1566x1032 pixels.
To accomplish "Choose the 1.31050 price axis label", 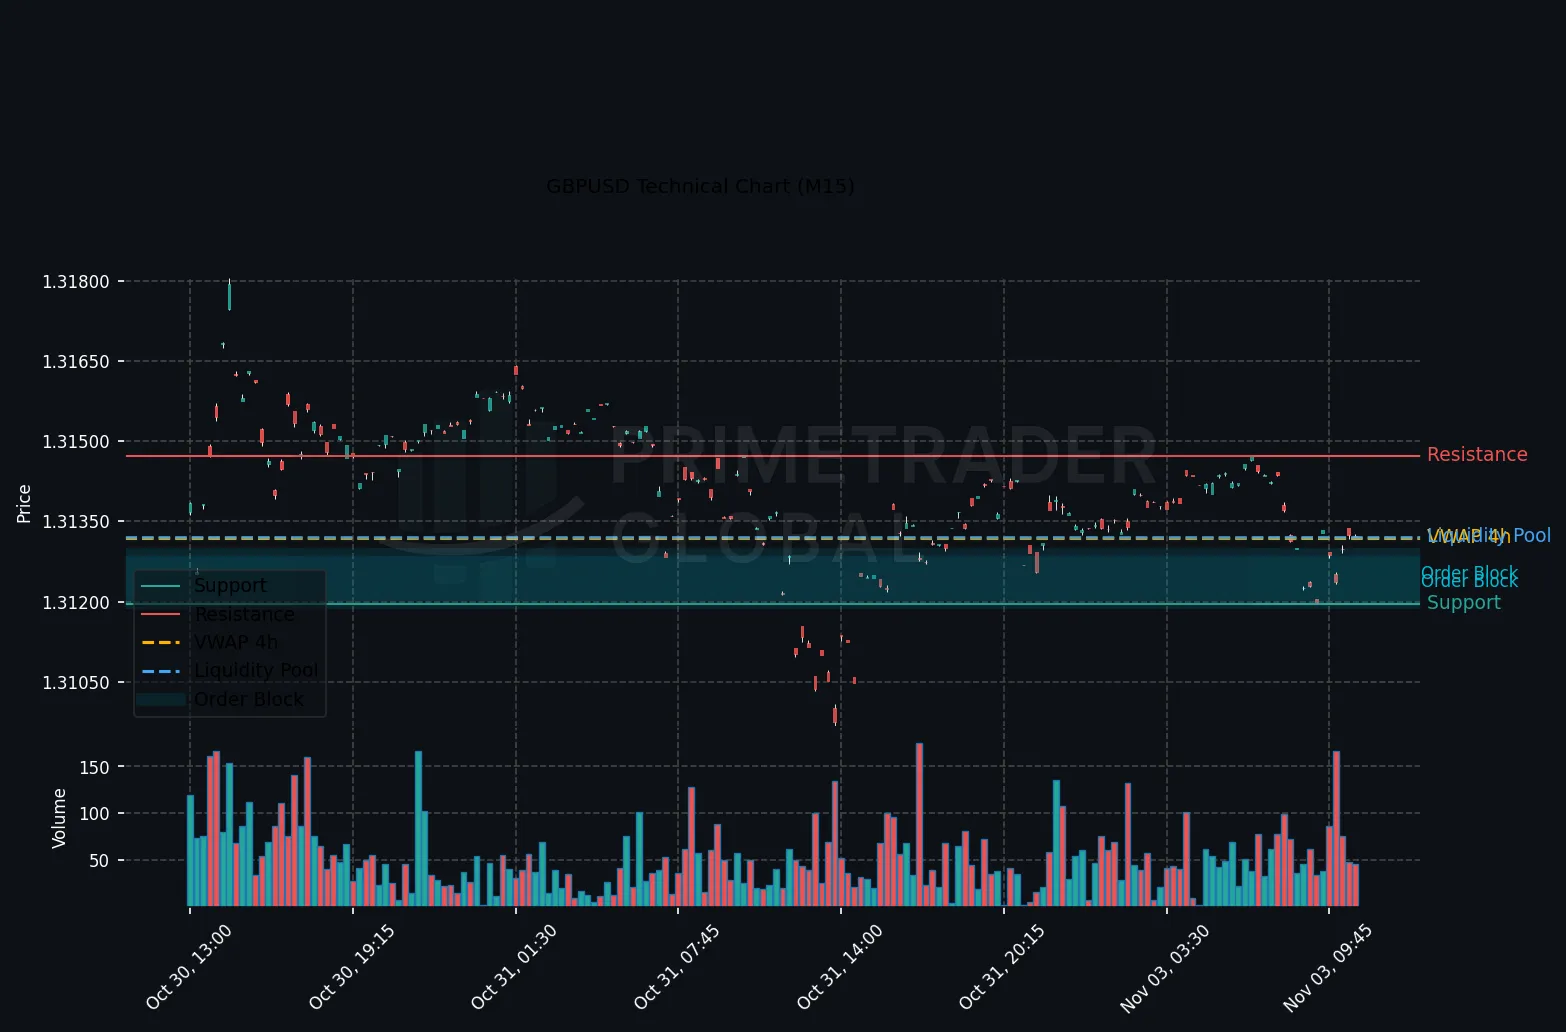I will pos(76,683).
